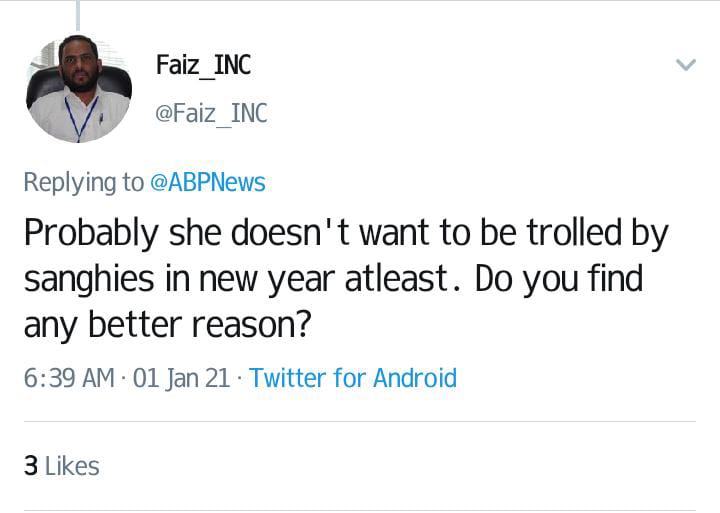The width and height of the screenshot is (720, 513).
Task: View the list of 3 Likes
Action: point(62,466)
